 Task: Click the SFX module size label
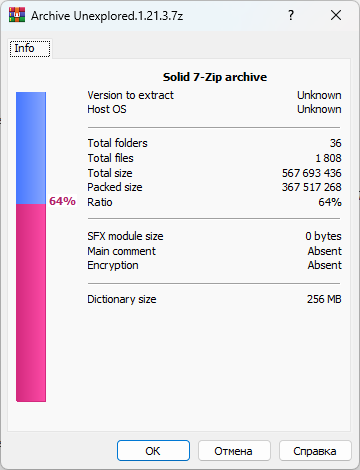coord(125,236)
